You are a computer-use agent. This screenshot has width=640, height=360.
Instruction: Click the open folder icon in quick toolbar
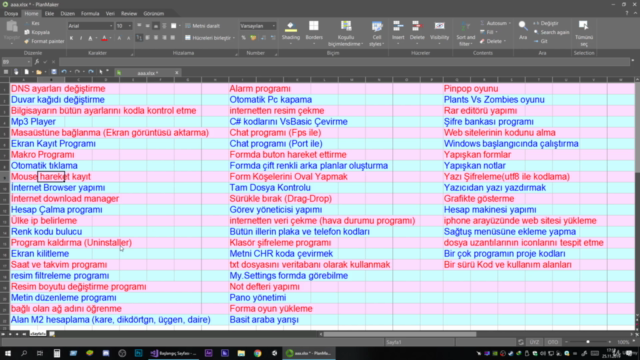39,72
